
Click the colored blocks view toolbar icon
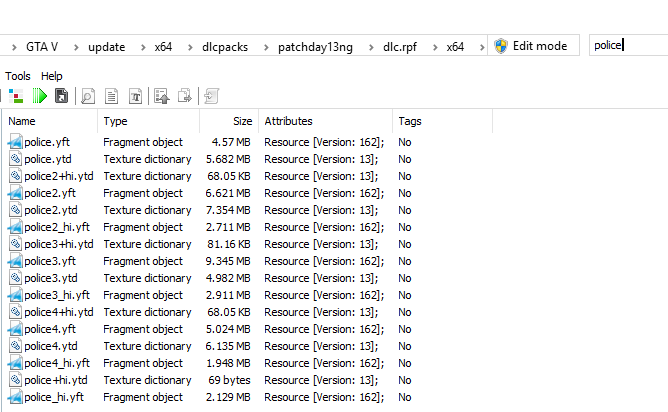[16, 96]
